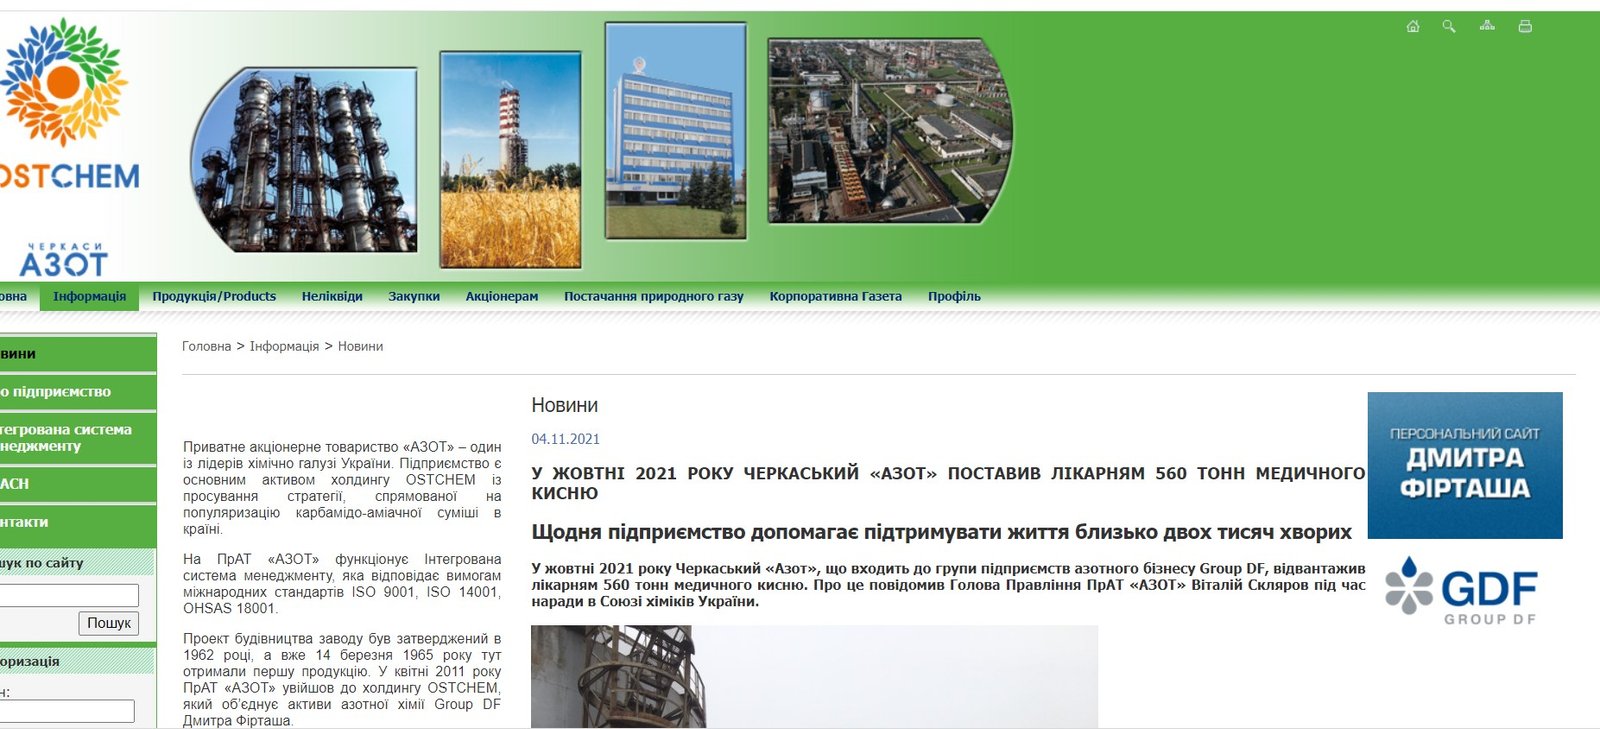Click the Інформація breadcrumb link
This screenshot has height=729, width=1600.
pyautogui.click(x=284, y=346)
